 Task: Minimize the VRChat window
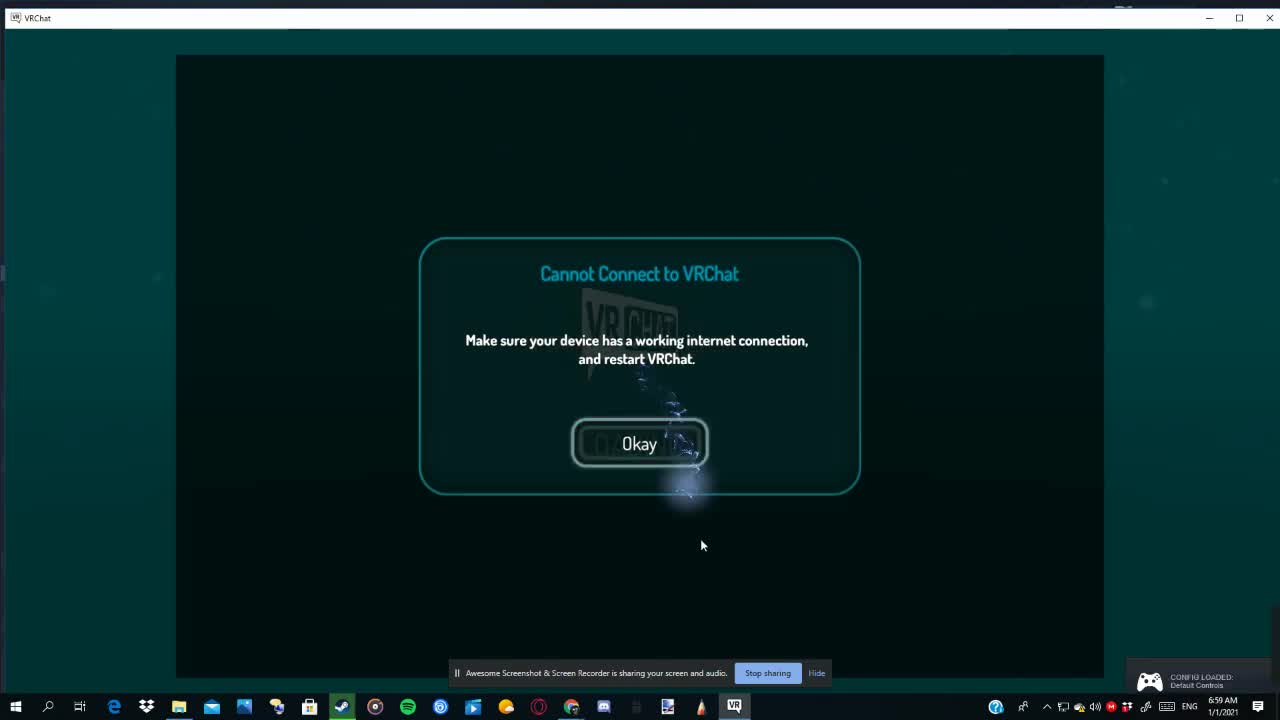coord(1209,18)
